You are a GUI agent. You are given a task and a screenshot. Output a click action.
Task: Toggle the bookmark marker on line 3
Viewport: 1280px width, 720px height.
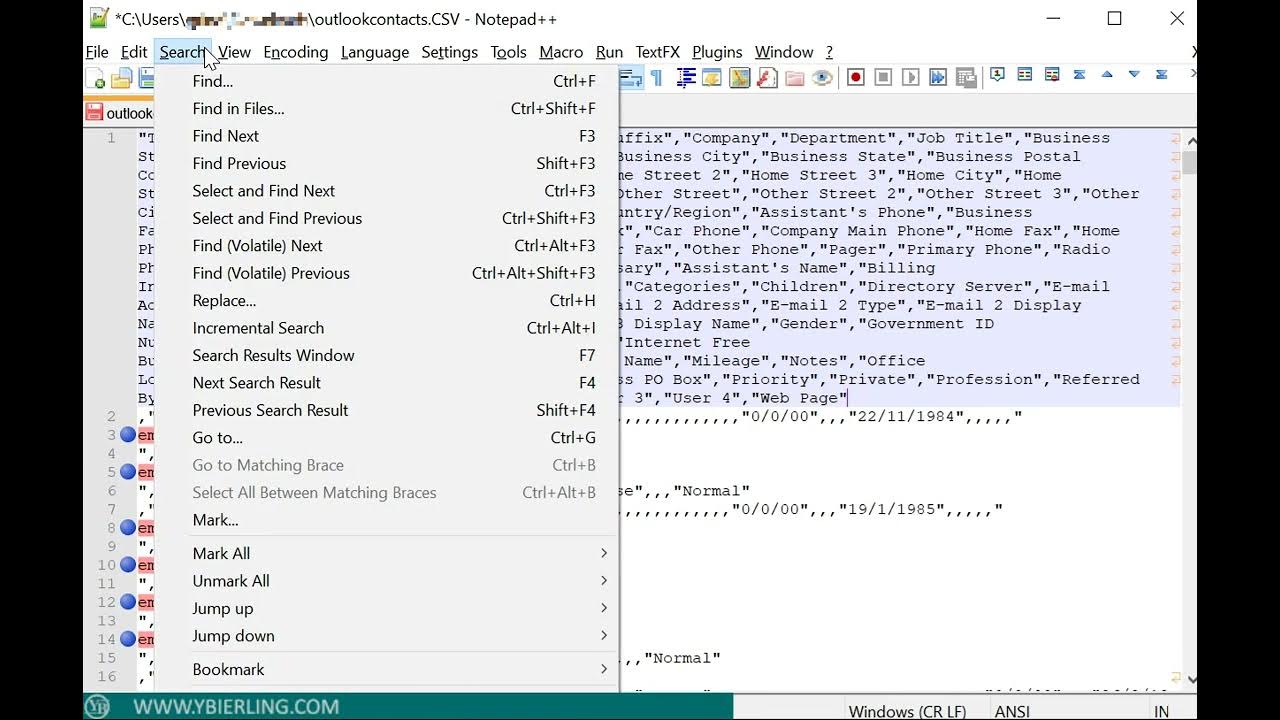click(x=128, y=435)
